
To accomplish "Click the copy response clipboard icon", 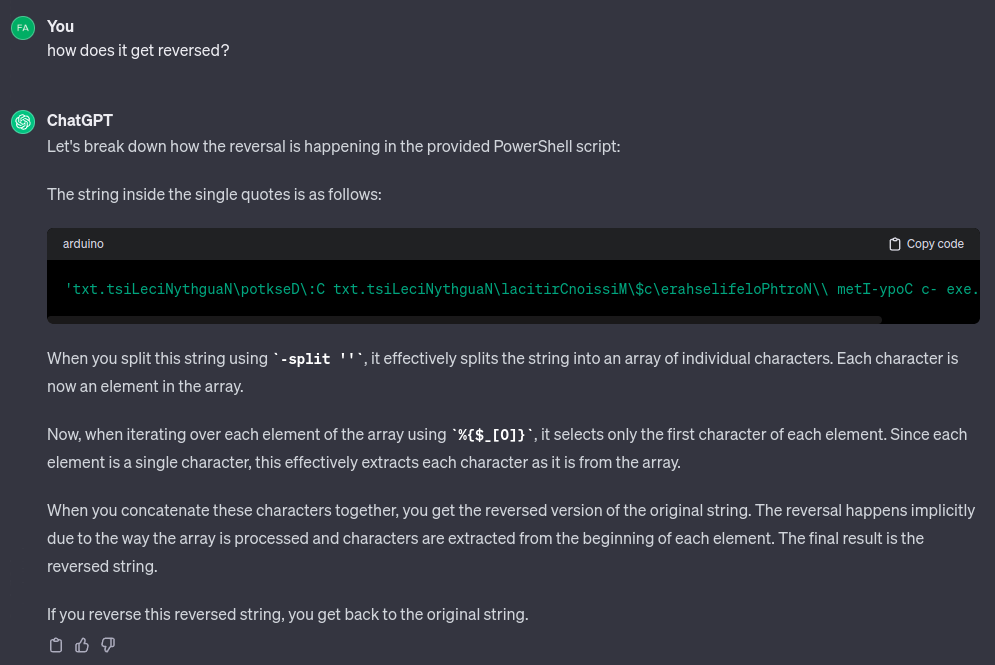I will [x=56, y=645].
